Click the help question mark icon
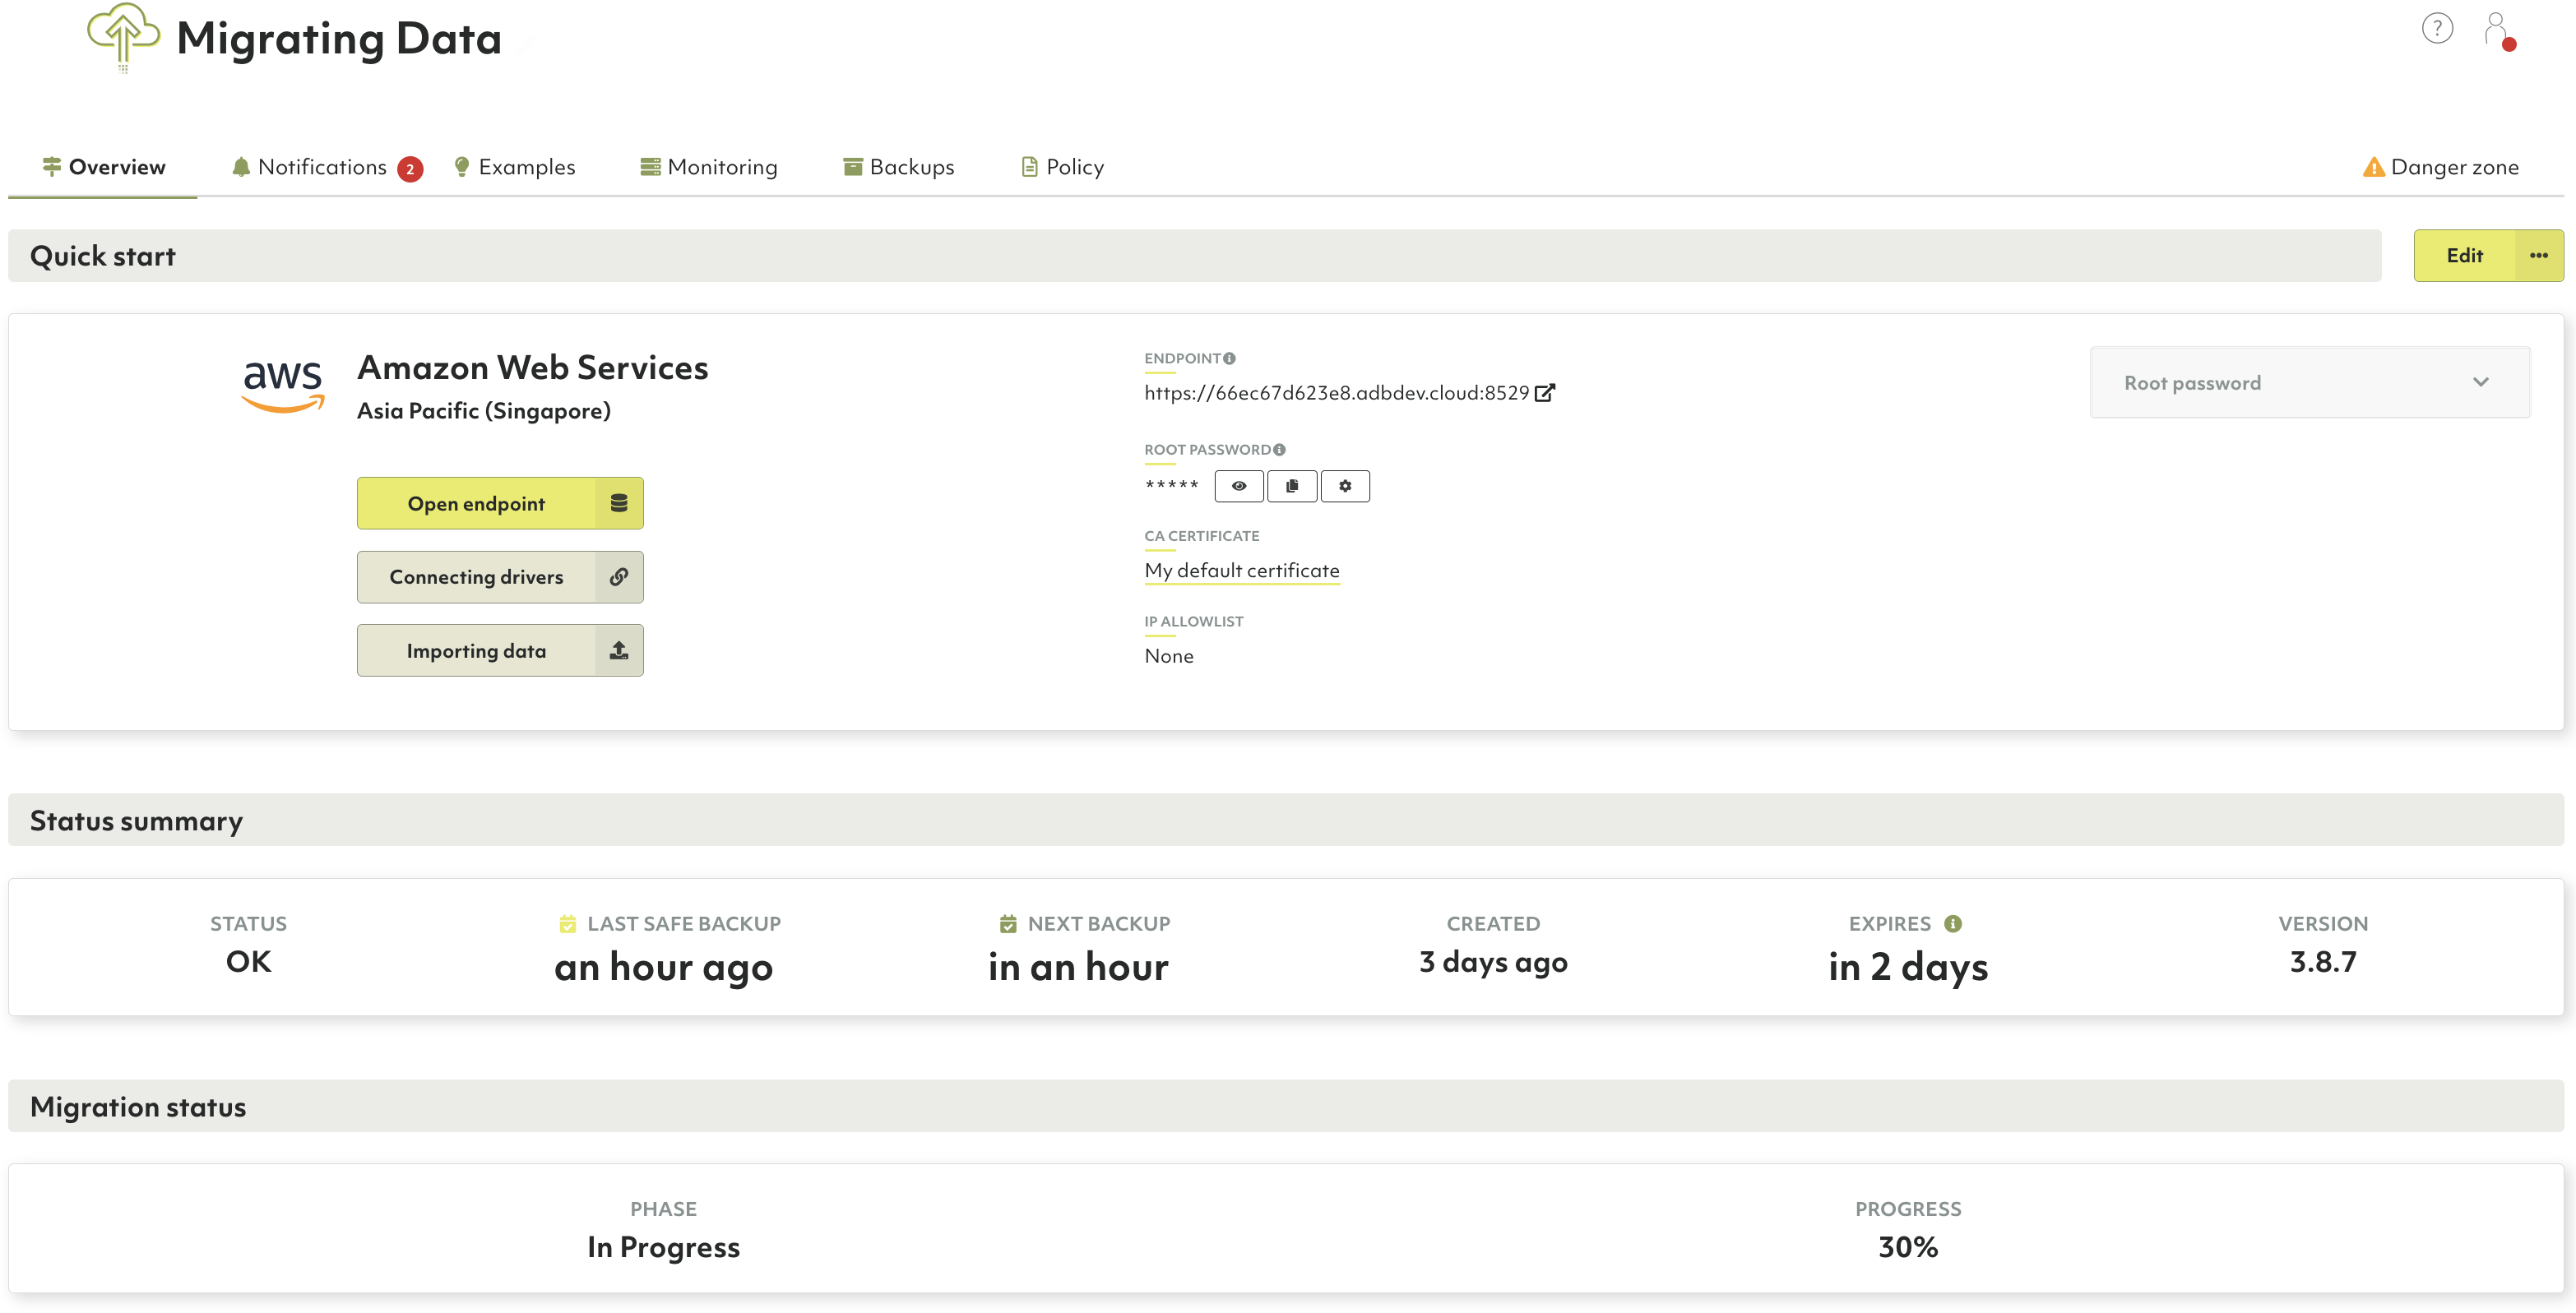The height and width of the screenshot is (1313, 2576). [2437, 28]
